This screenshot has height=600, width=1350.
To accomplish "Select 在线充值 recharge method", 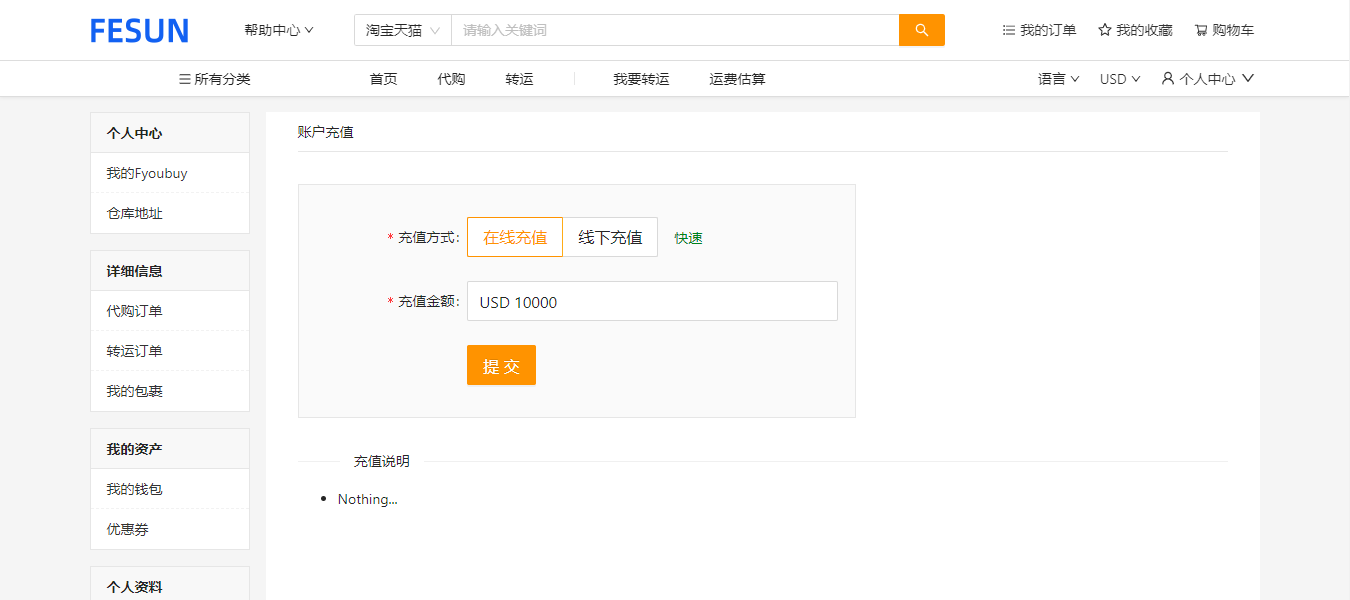I will pos(514,237).
